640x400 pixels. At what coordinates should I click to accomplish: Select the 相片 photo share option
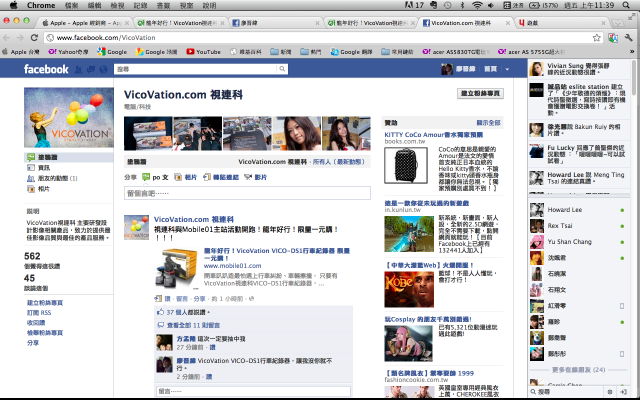pos(186,177)
